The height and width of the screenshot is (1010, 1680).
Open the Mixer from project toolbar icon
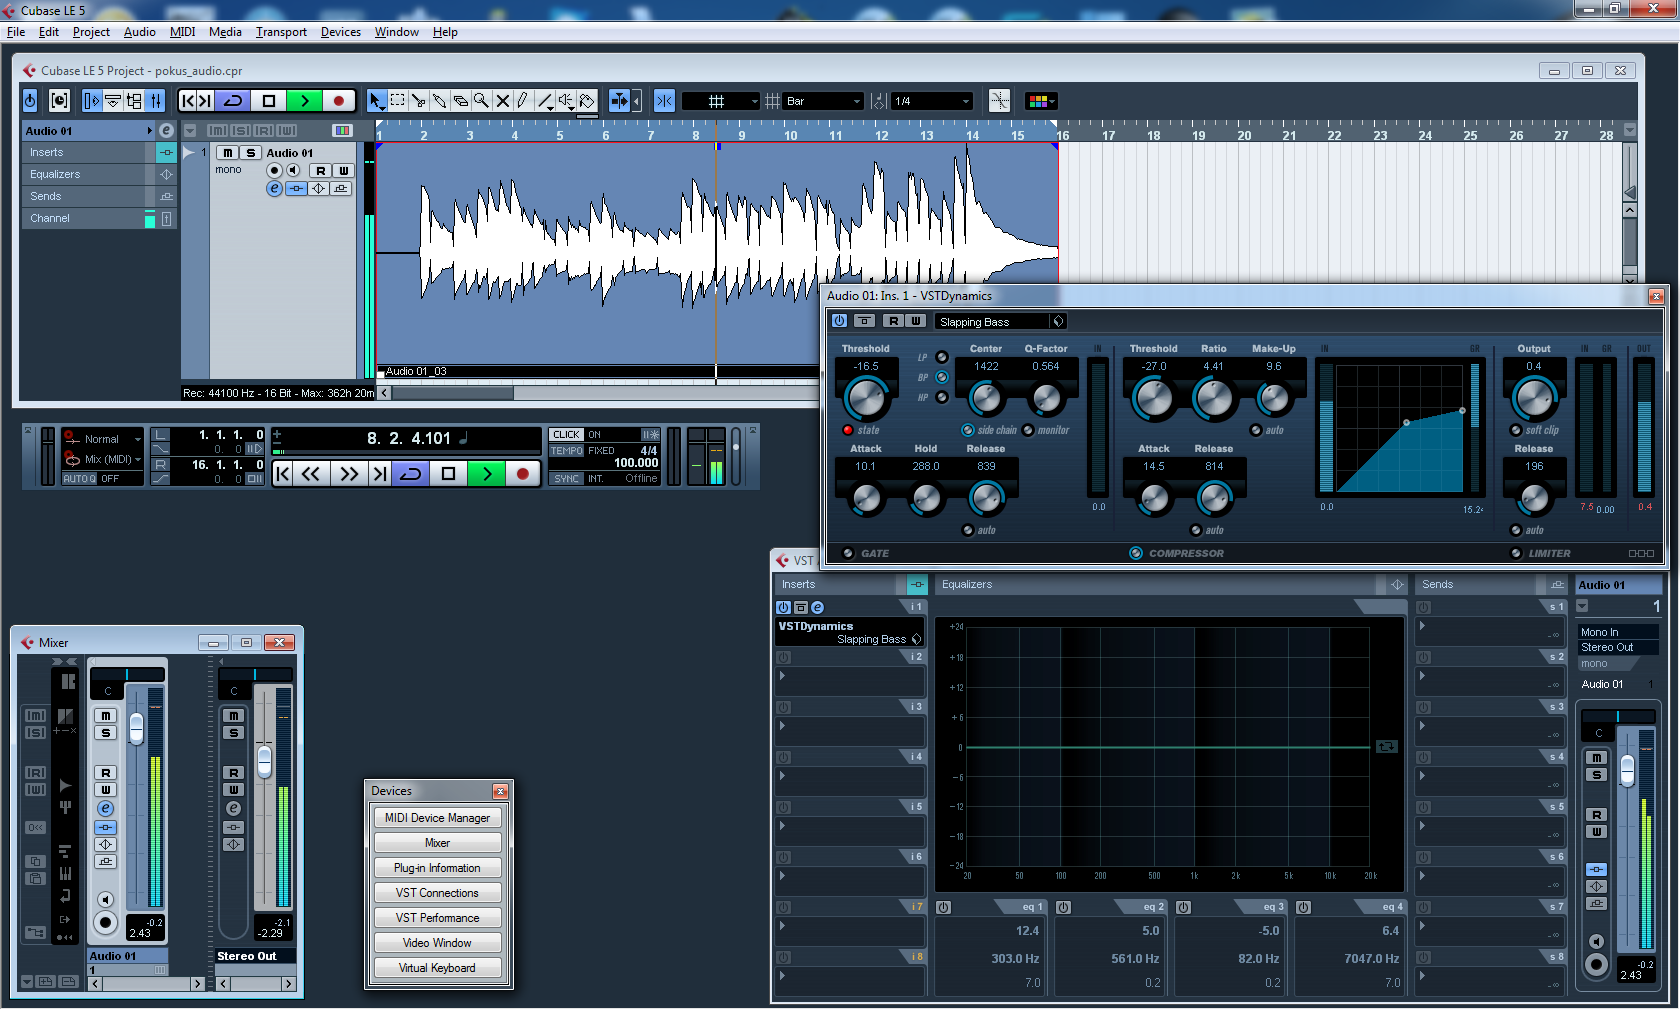tap(155, 101)
